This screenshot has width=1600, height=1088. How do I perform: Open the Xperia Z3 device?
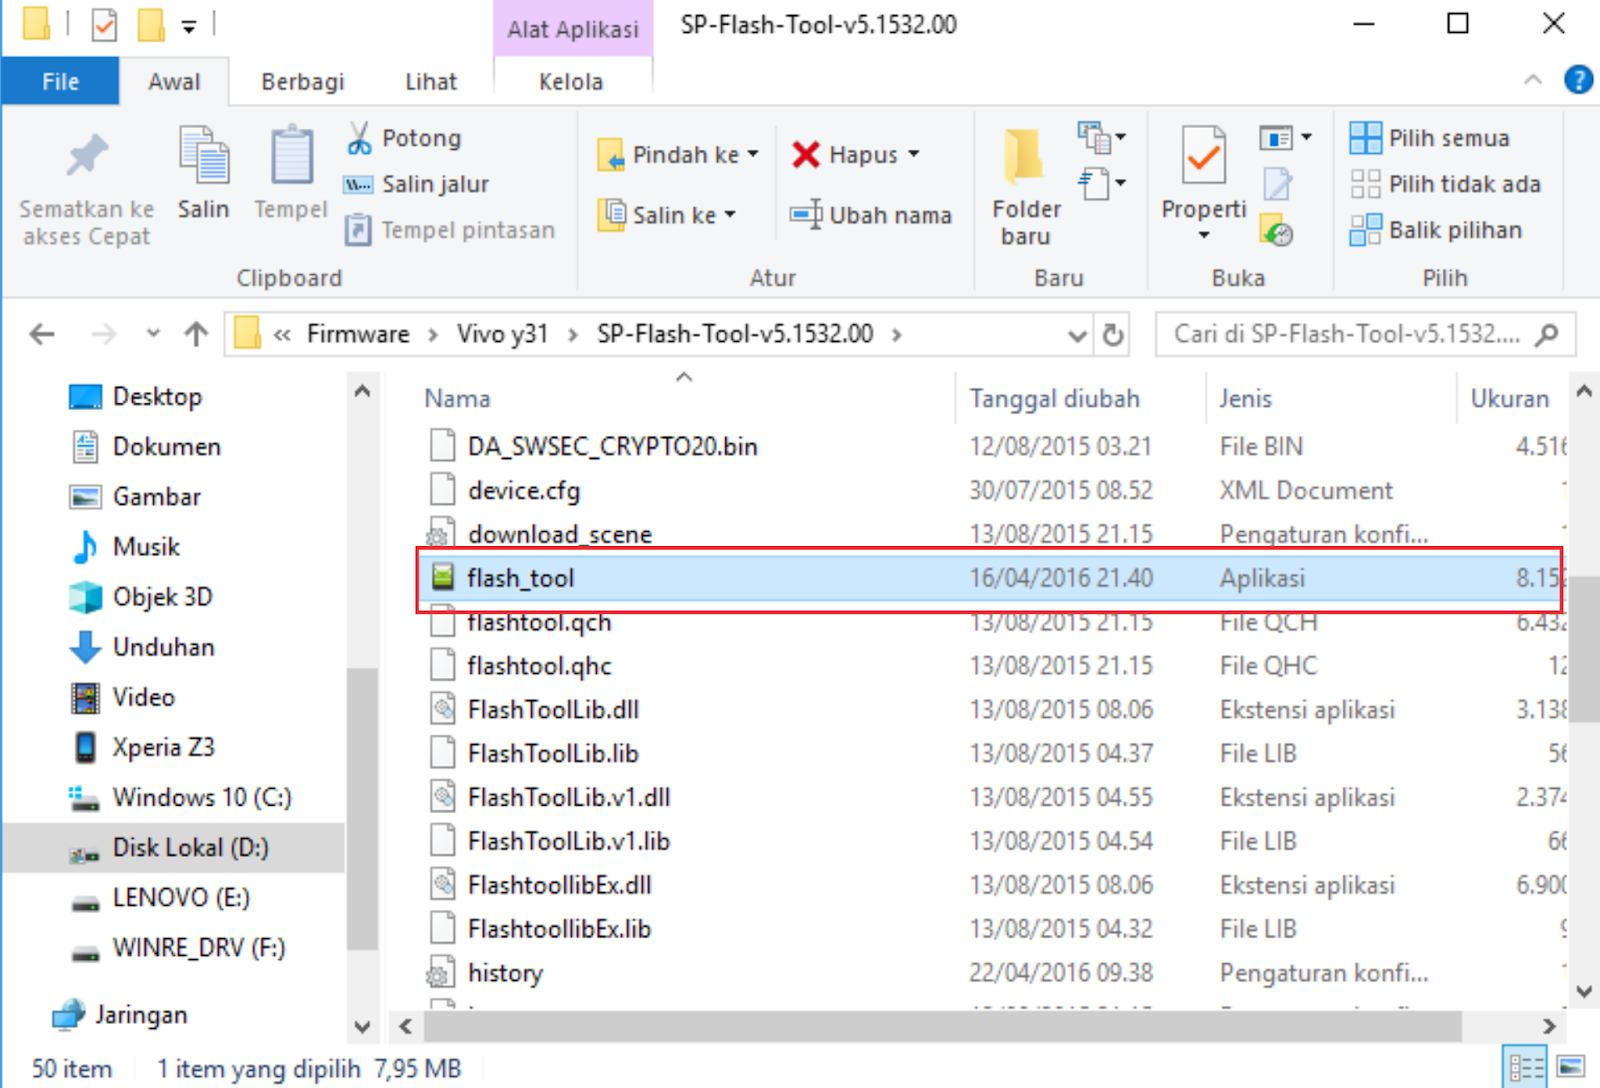(142, 747)
